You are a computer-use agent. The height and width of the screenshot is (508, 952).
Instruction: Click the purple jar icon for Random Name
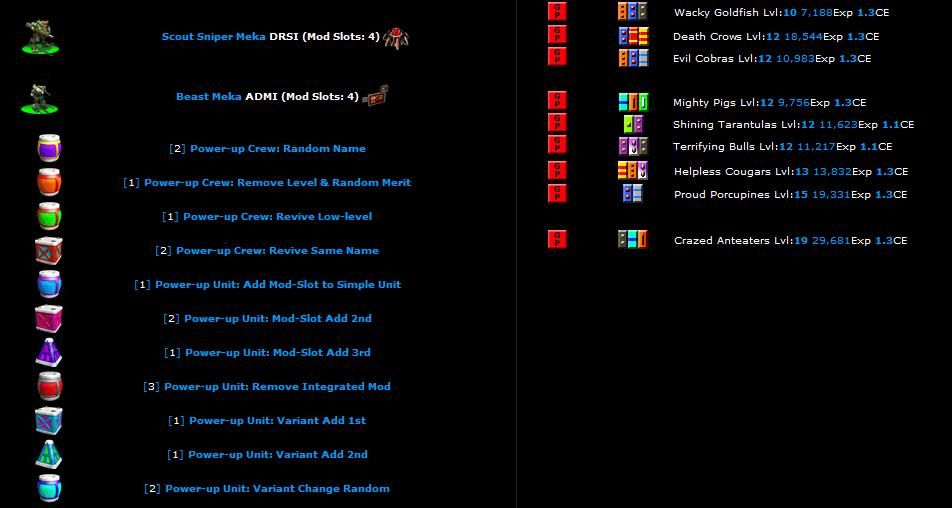(x=49, y=148)
